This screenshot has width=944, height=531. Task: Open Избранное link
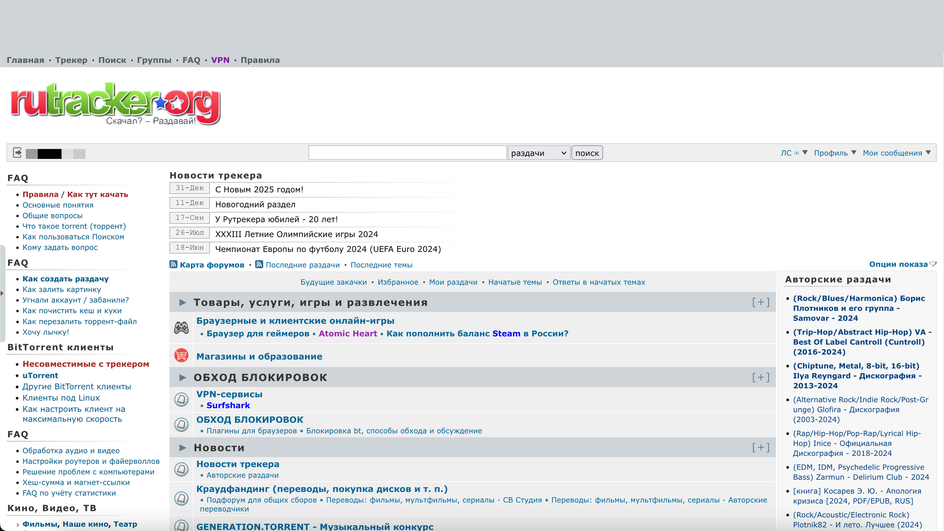[397, 282]
